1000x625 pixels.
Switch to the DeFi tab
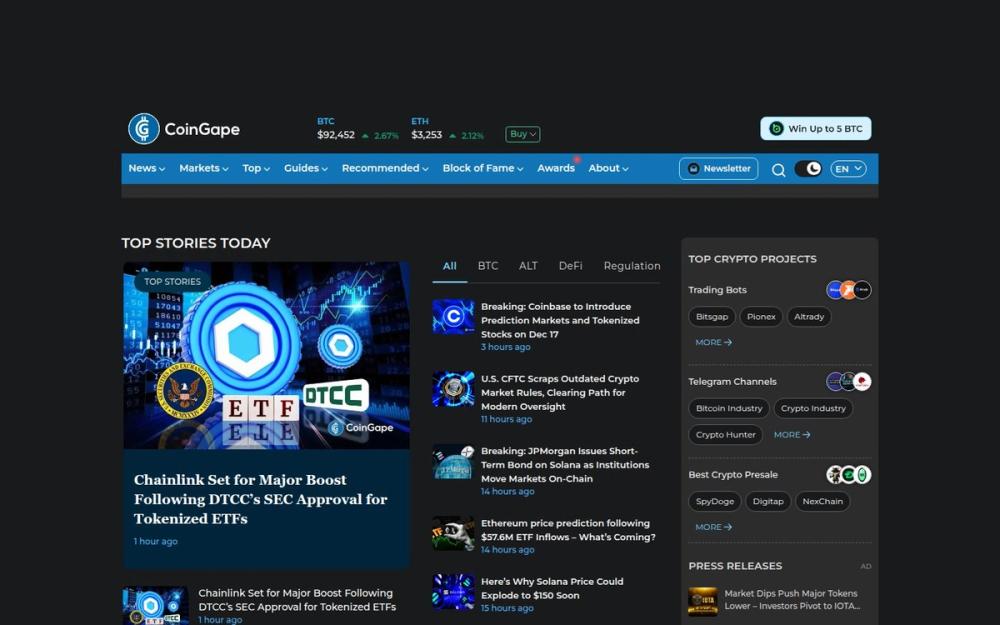pos(570,266)
